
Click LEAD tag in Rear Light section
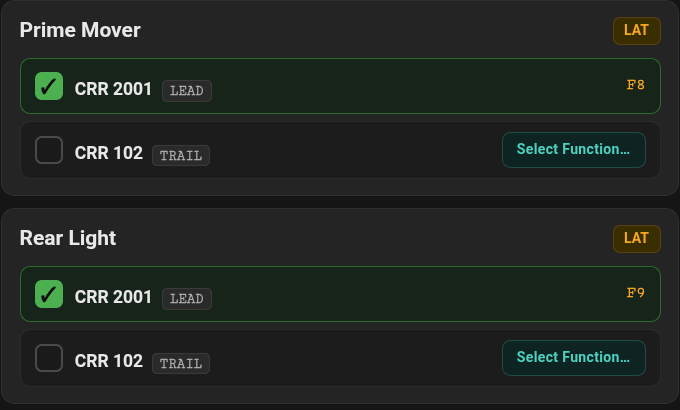tap(187, 299)
